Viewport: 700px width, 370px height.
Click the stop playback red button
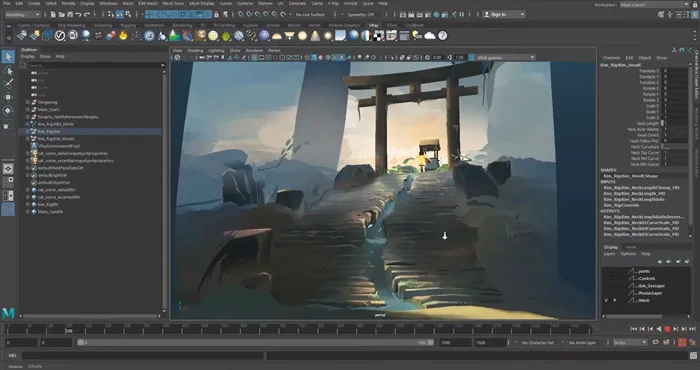(x=667, y=329)
